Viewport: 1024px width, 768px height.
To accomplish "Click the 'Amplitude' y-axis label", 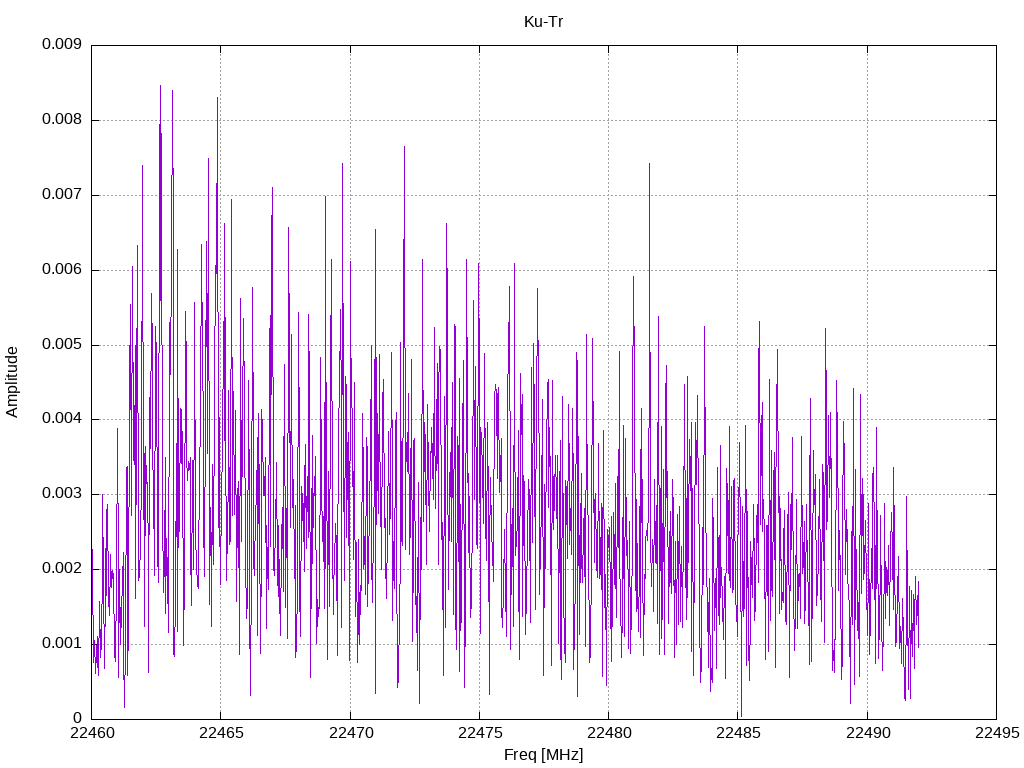I will [12, 382].
